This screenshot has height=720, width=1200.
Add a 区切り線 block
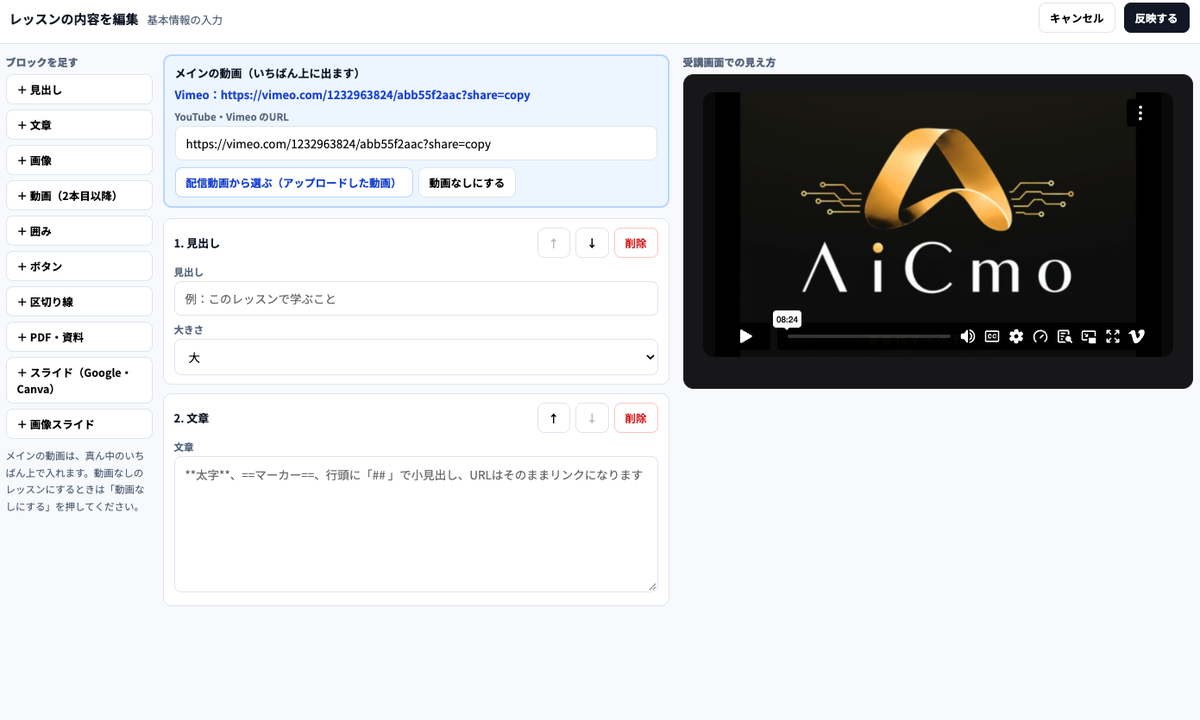point(79,302)
